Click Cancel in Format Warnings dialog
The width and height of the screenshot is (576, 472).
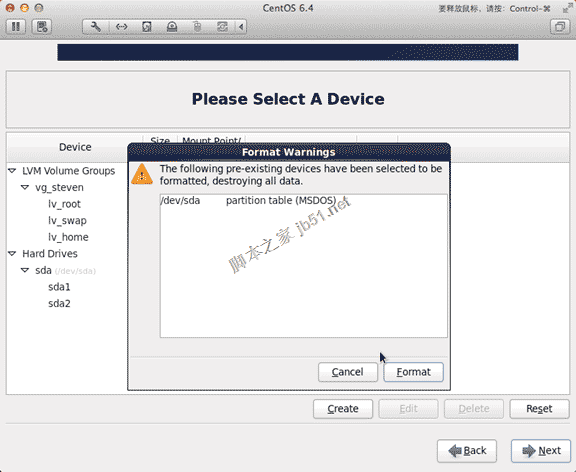point(348,372)
